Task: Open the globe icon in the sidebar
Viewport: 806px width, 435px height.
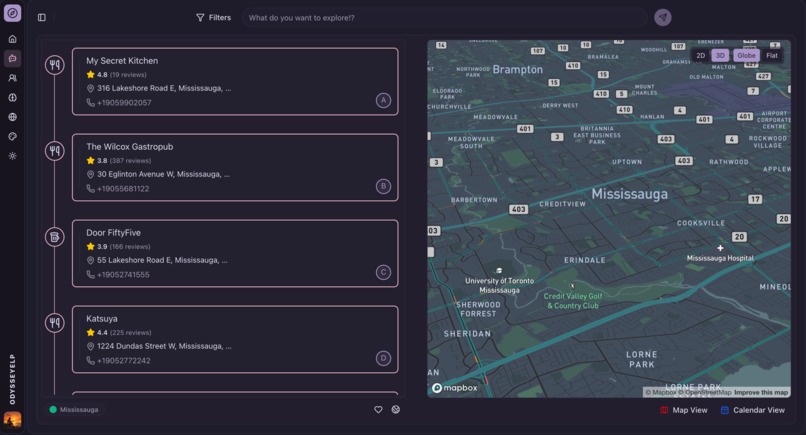Action: (x=12, y=117)
